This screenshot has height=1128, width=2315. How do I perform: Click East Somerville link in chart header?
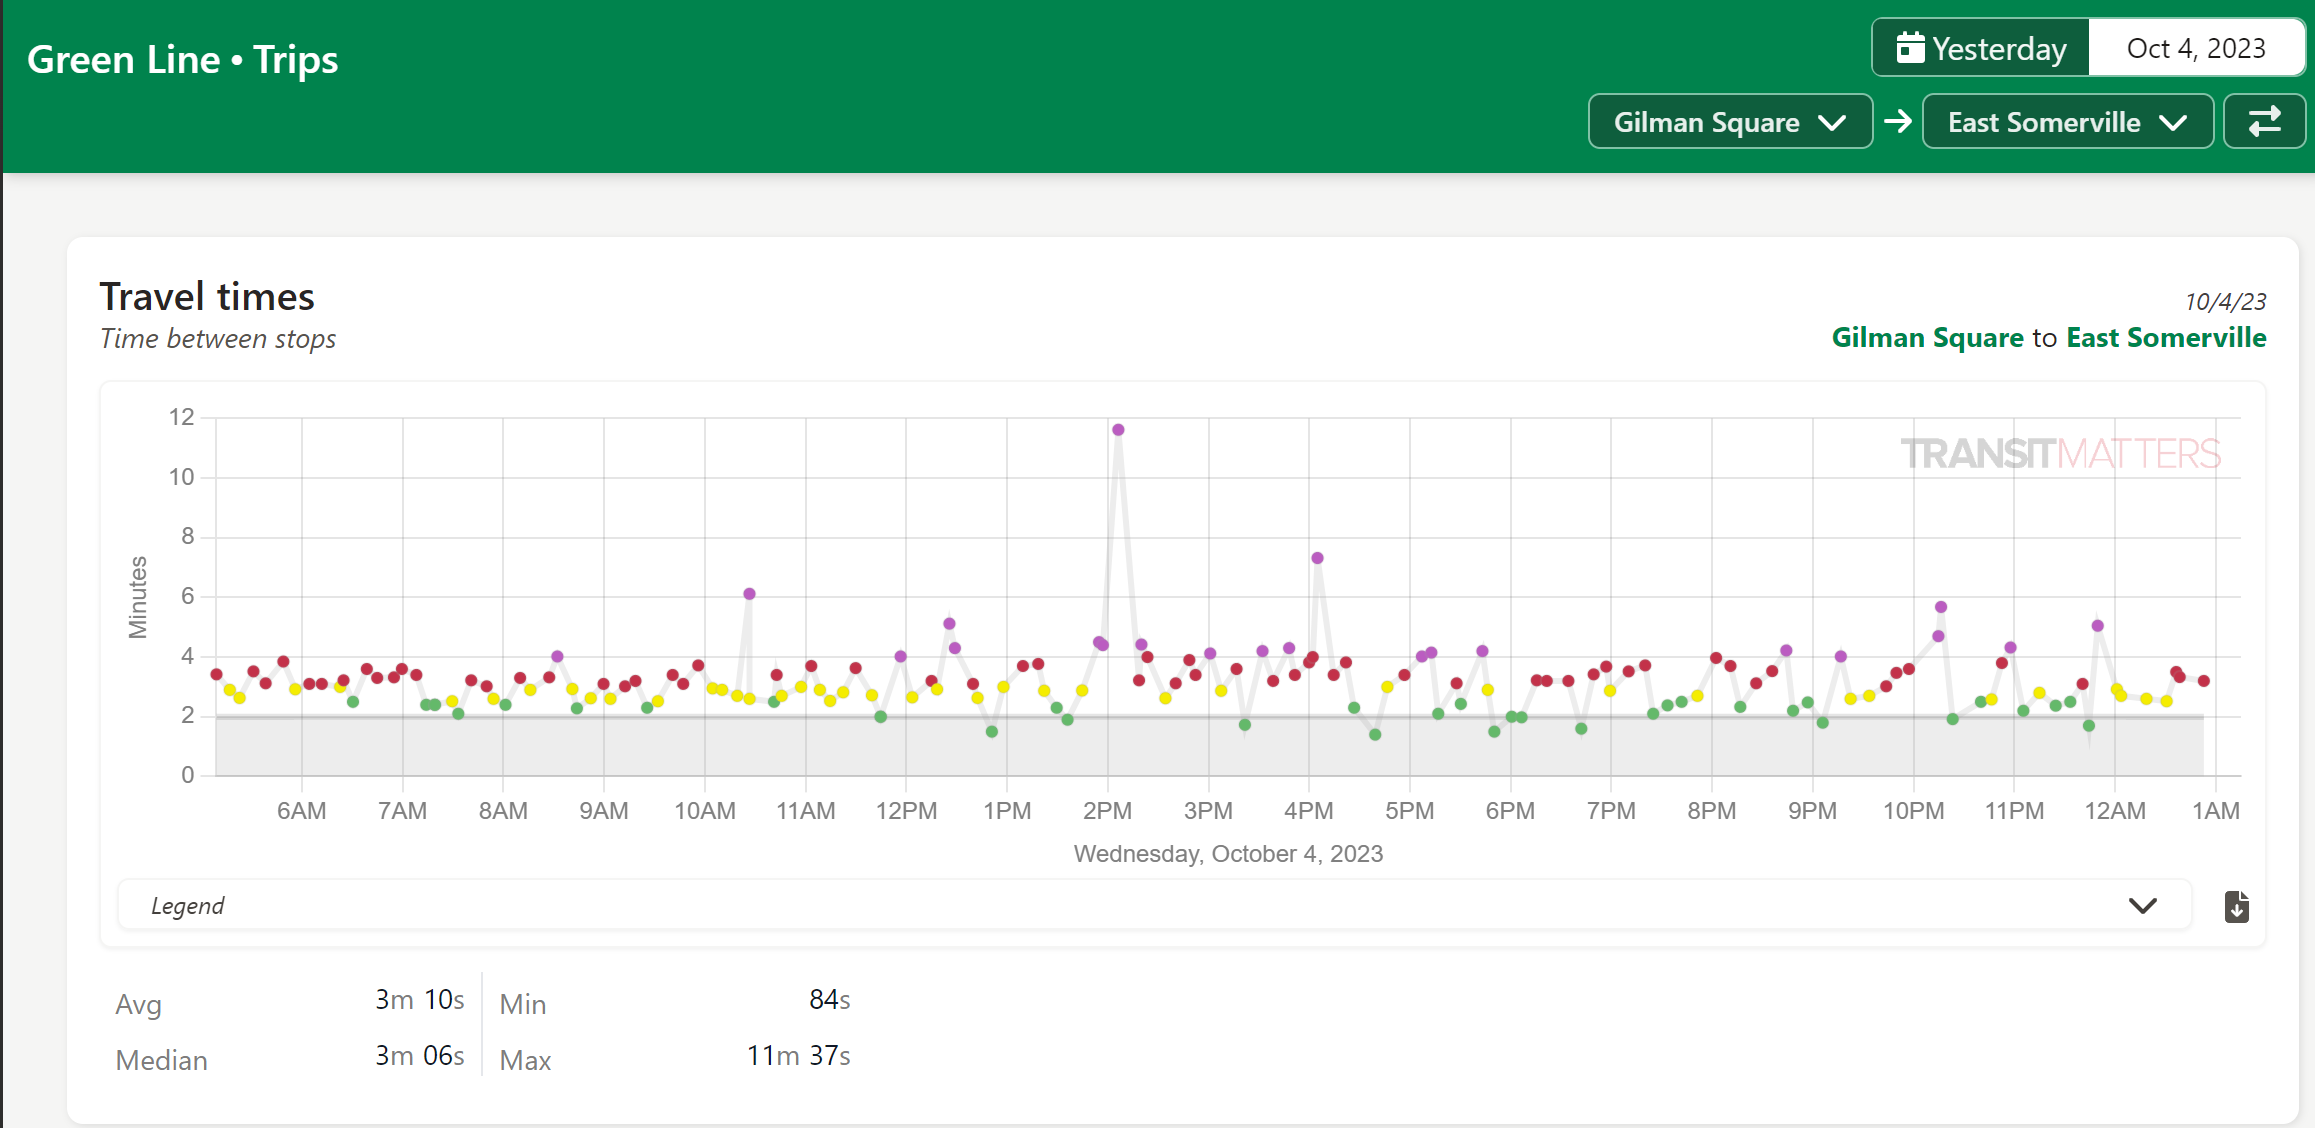coord(2166,338)
